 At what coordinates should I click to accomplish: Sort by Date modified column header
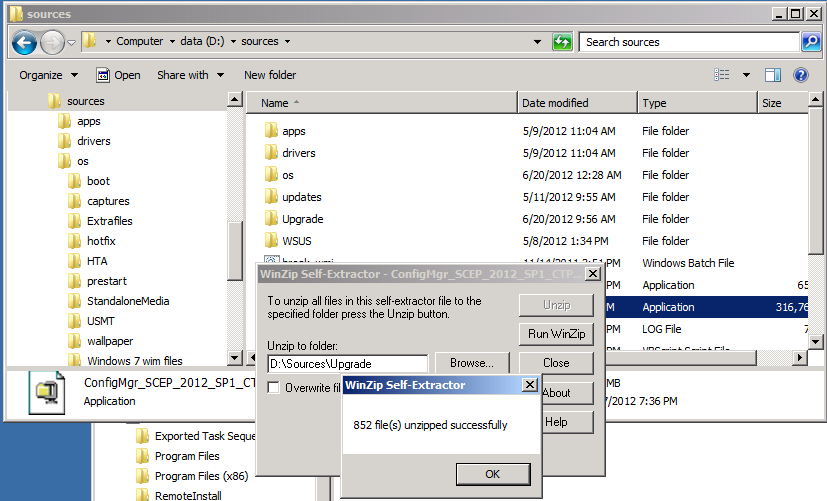(578, 103)
